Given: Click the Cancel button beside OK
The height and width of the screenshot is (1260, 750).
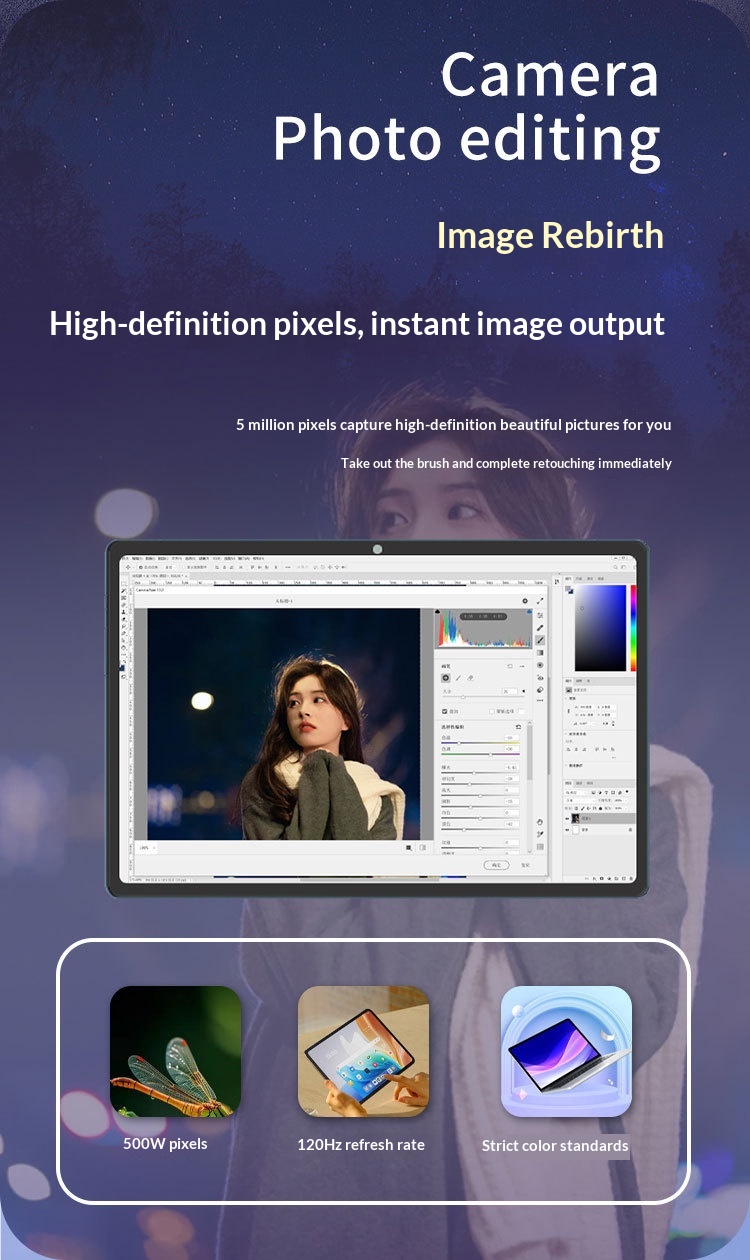Looking at the screenshot, I should (x=524, y=865).
